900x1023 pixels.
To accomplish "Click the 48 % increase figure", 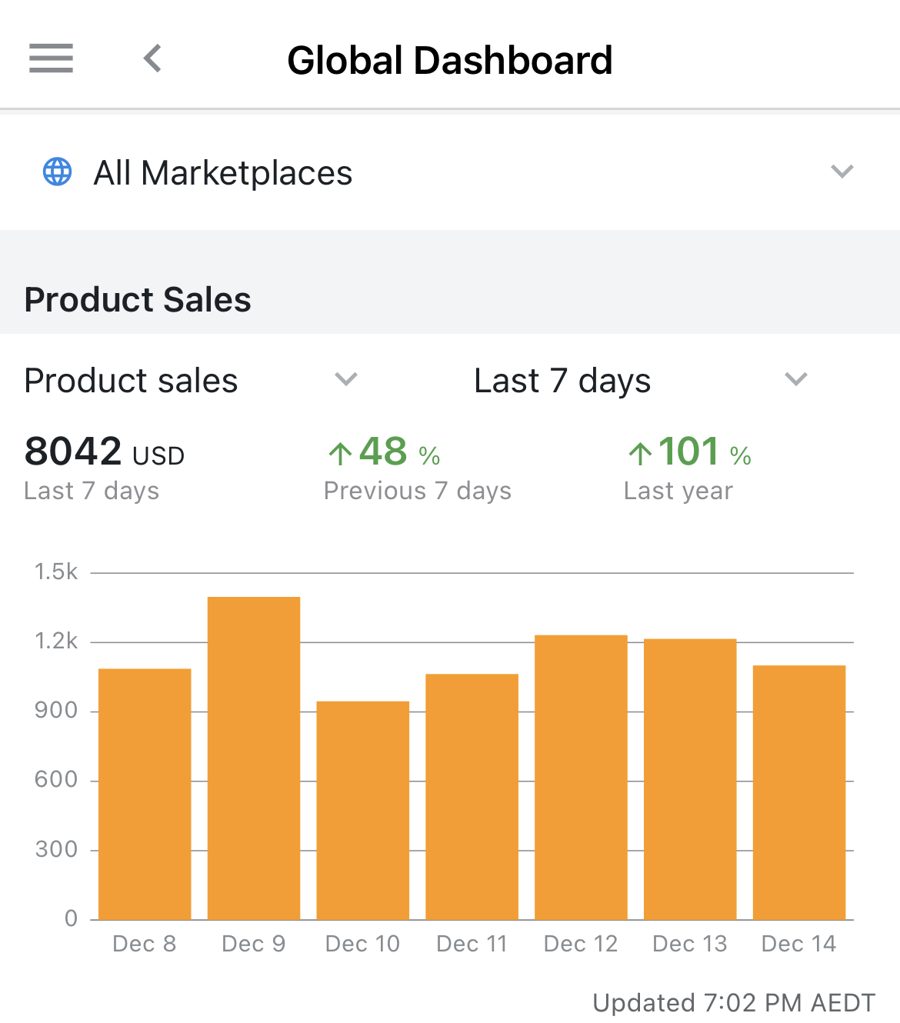I will tap(384, 451).
